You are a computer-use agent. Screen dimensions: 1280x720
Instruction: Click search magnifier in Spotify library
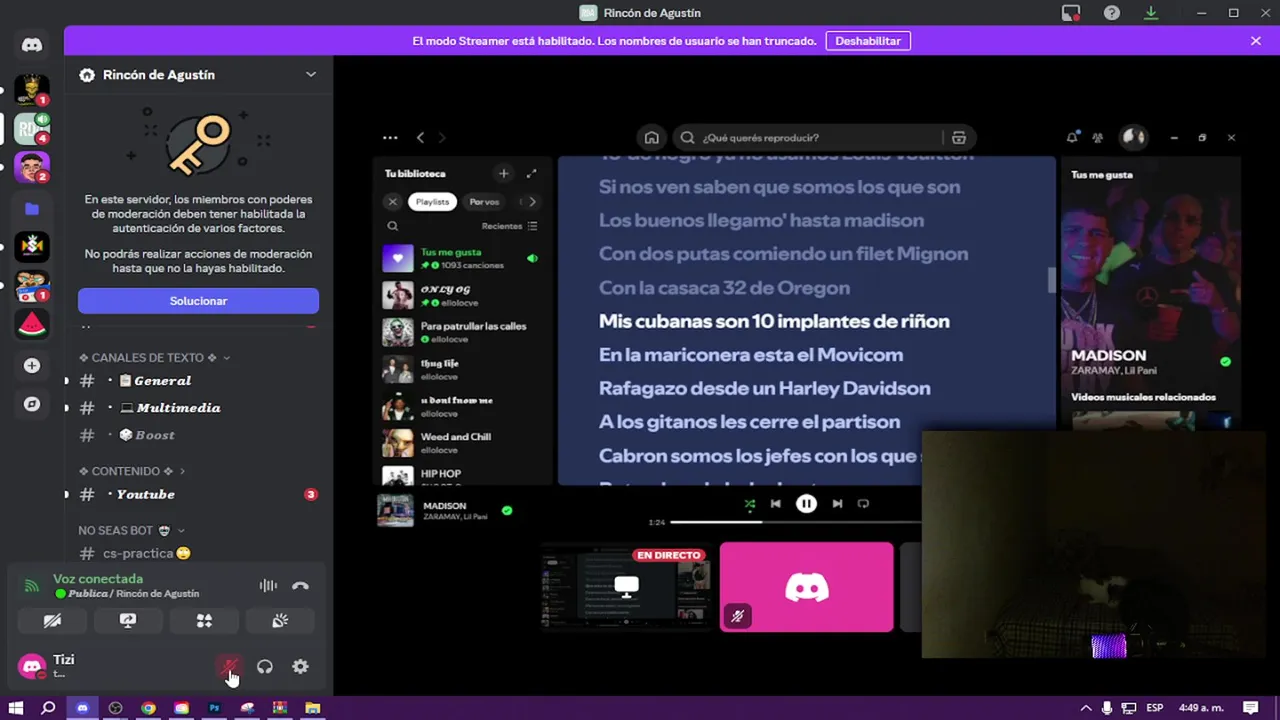tap(393, 226)
